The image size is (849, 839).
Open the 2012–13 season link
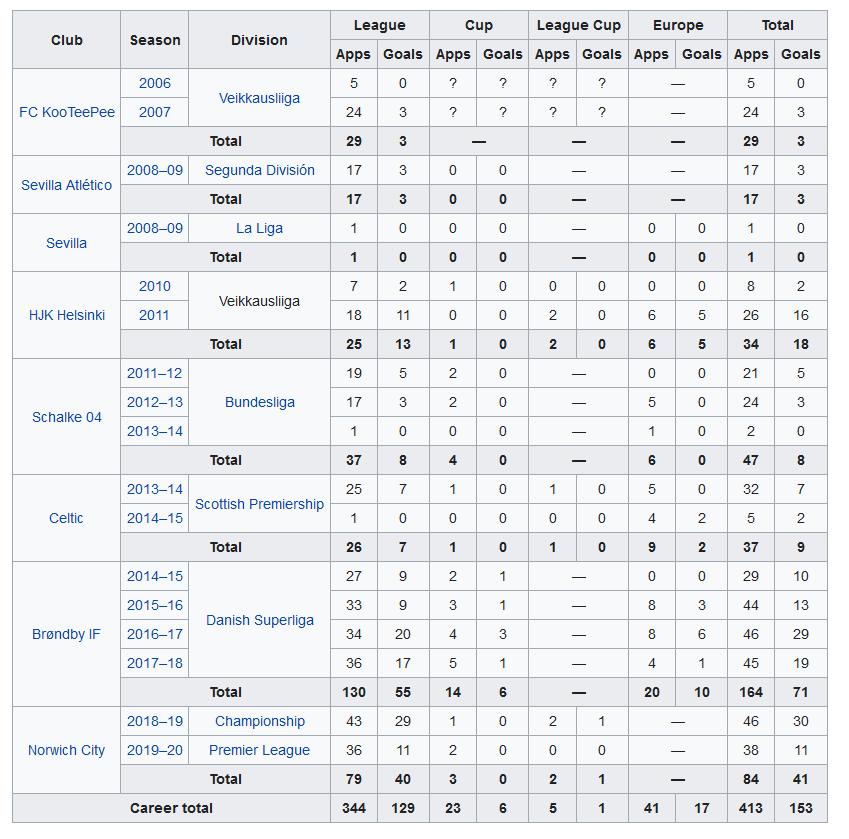[155, 402]
